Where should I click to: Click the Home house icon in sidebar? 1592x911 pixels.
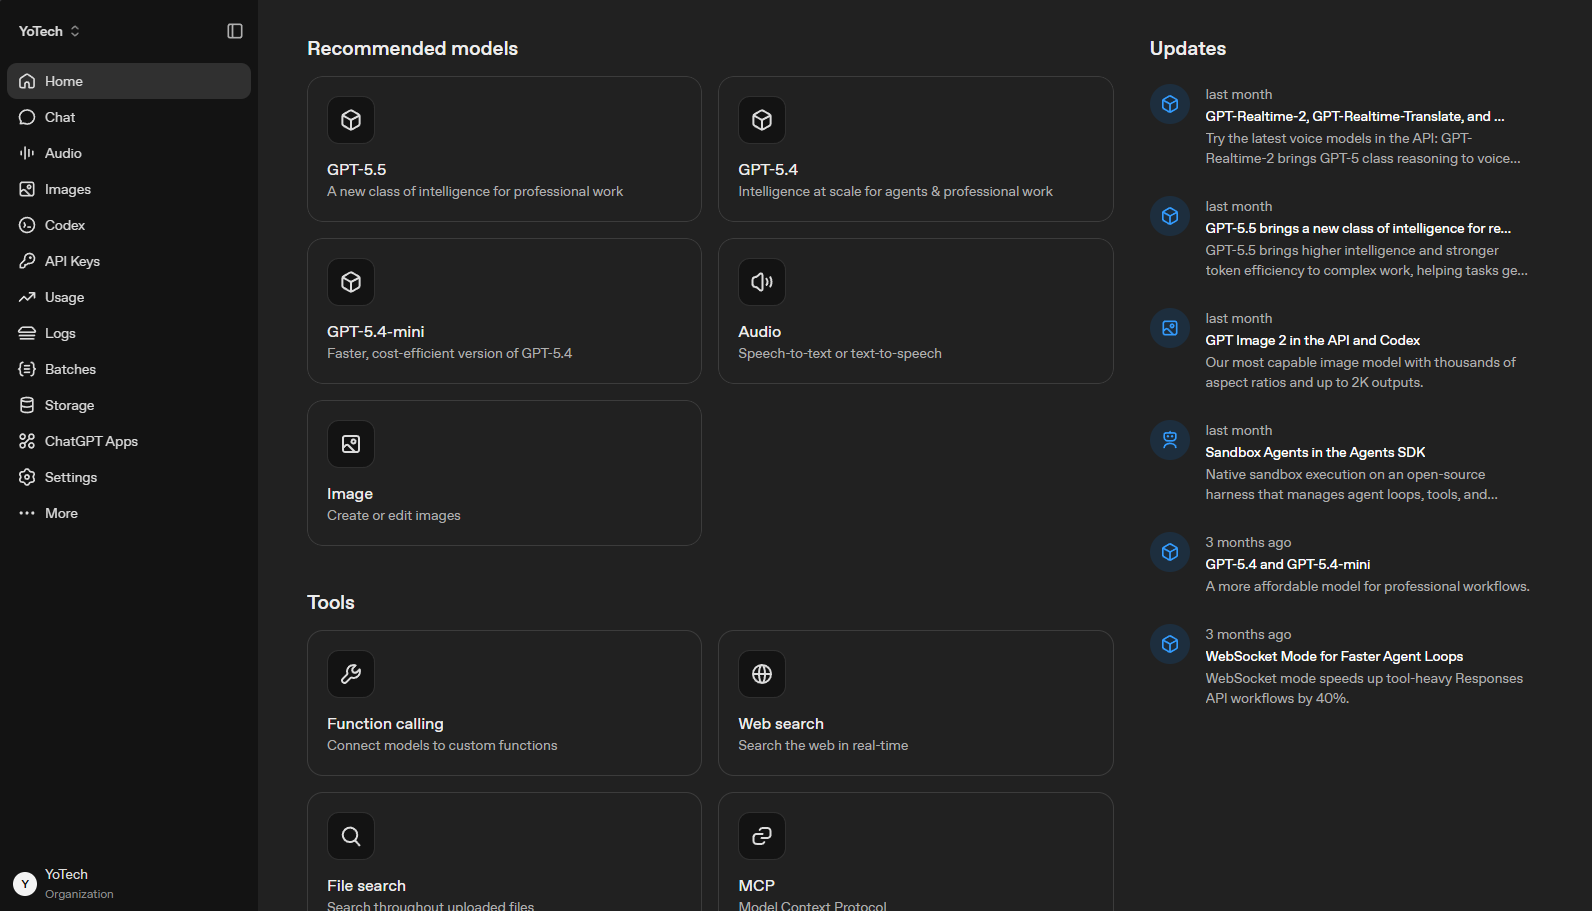click(27, 81)
